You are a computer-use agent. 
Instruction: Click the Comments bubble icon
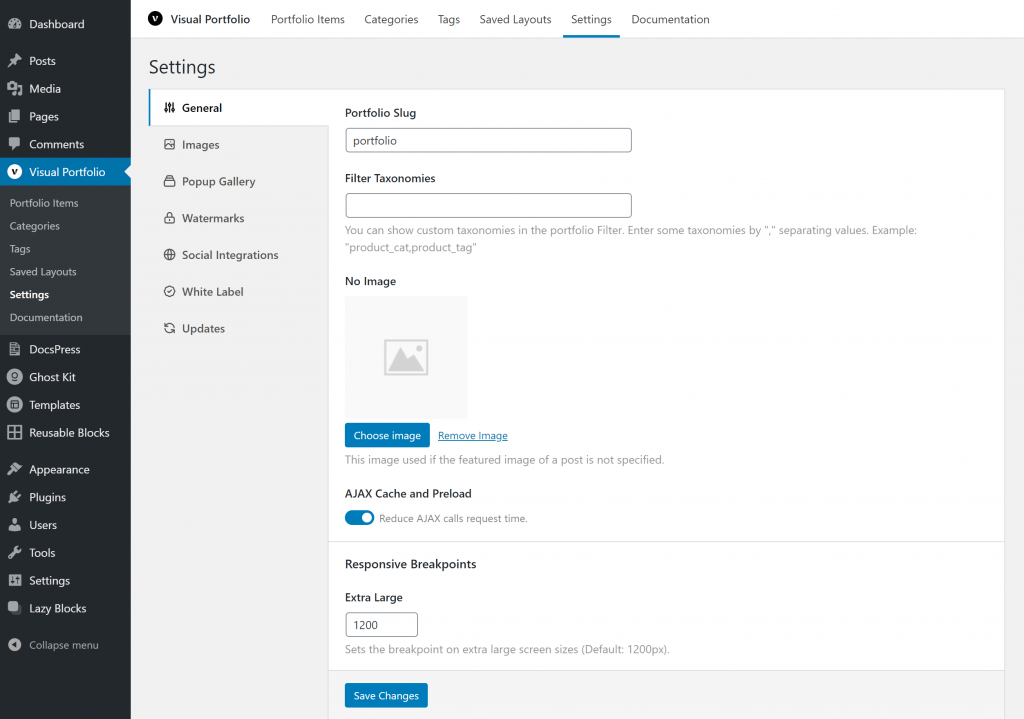point(14,144)
